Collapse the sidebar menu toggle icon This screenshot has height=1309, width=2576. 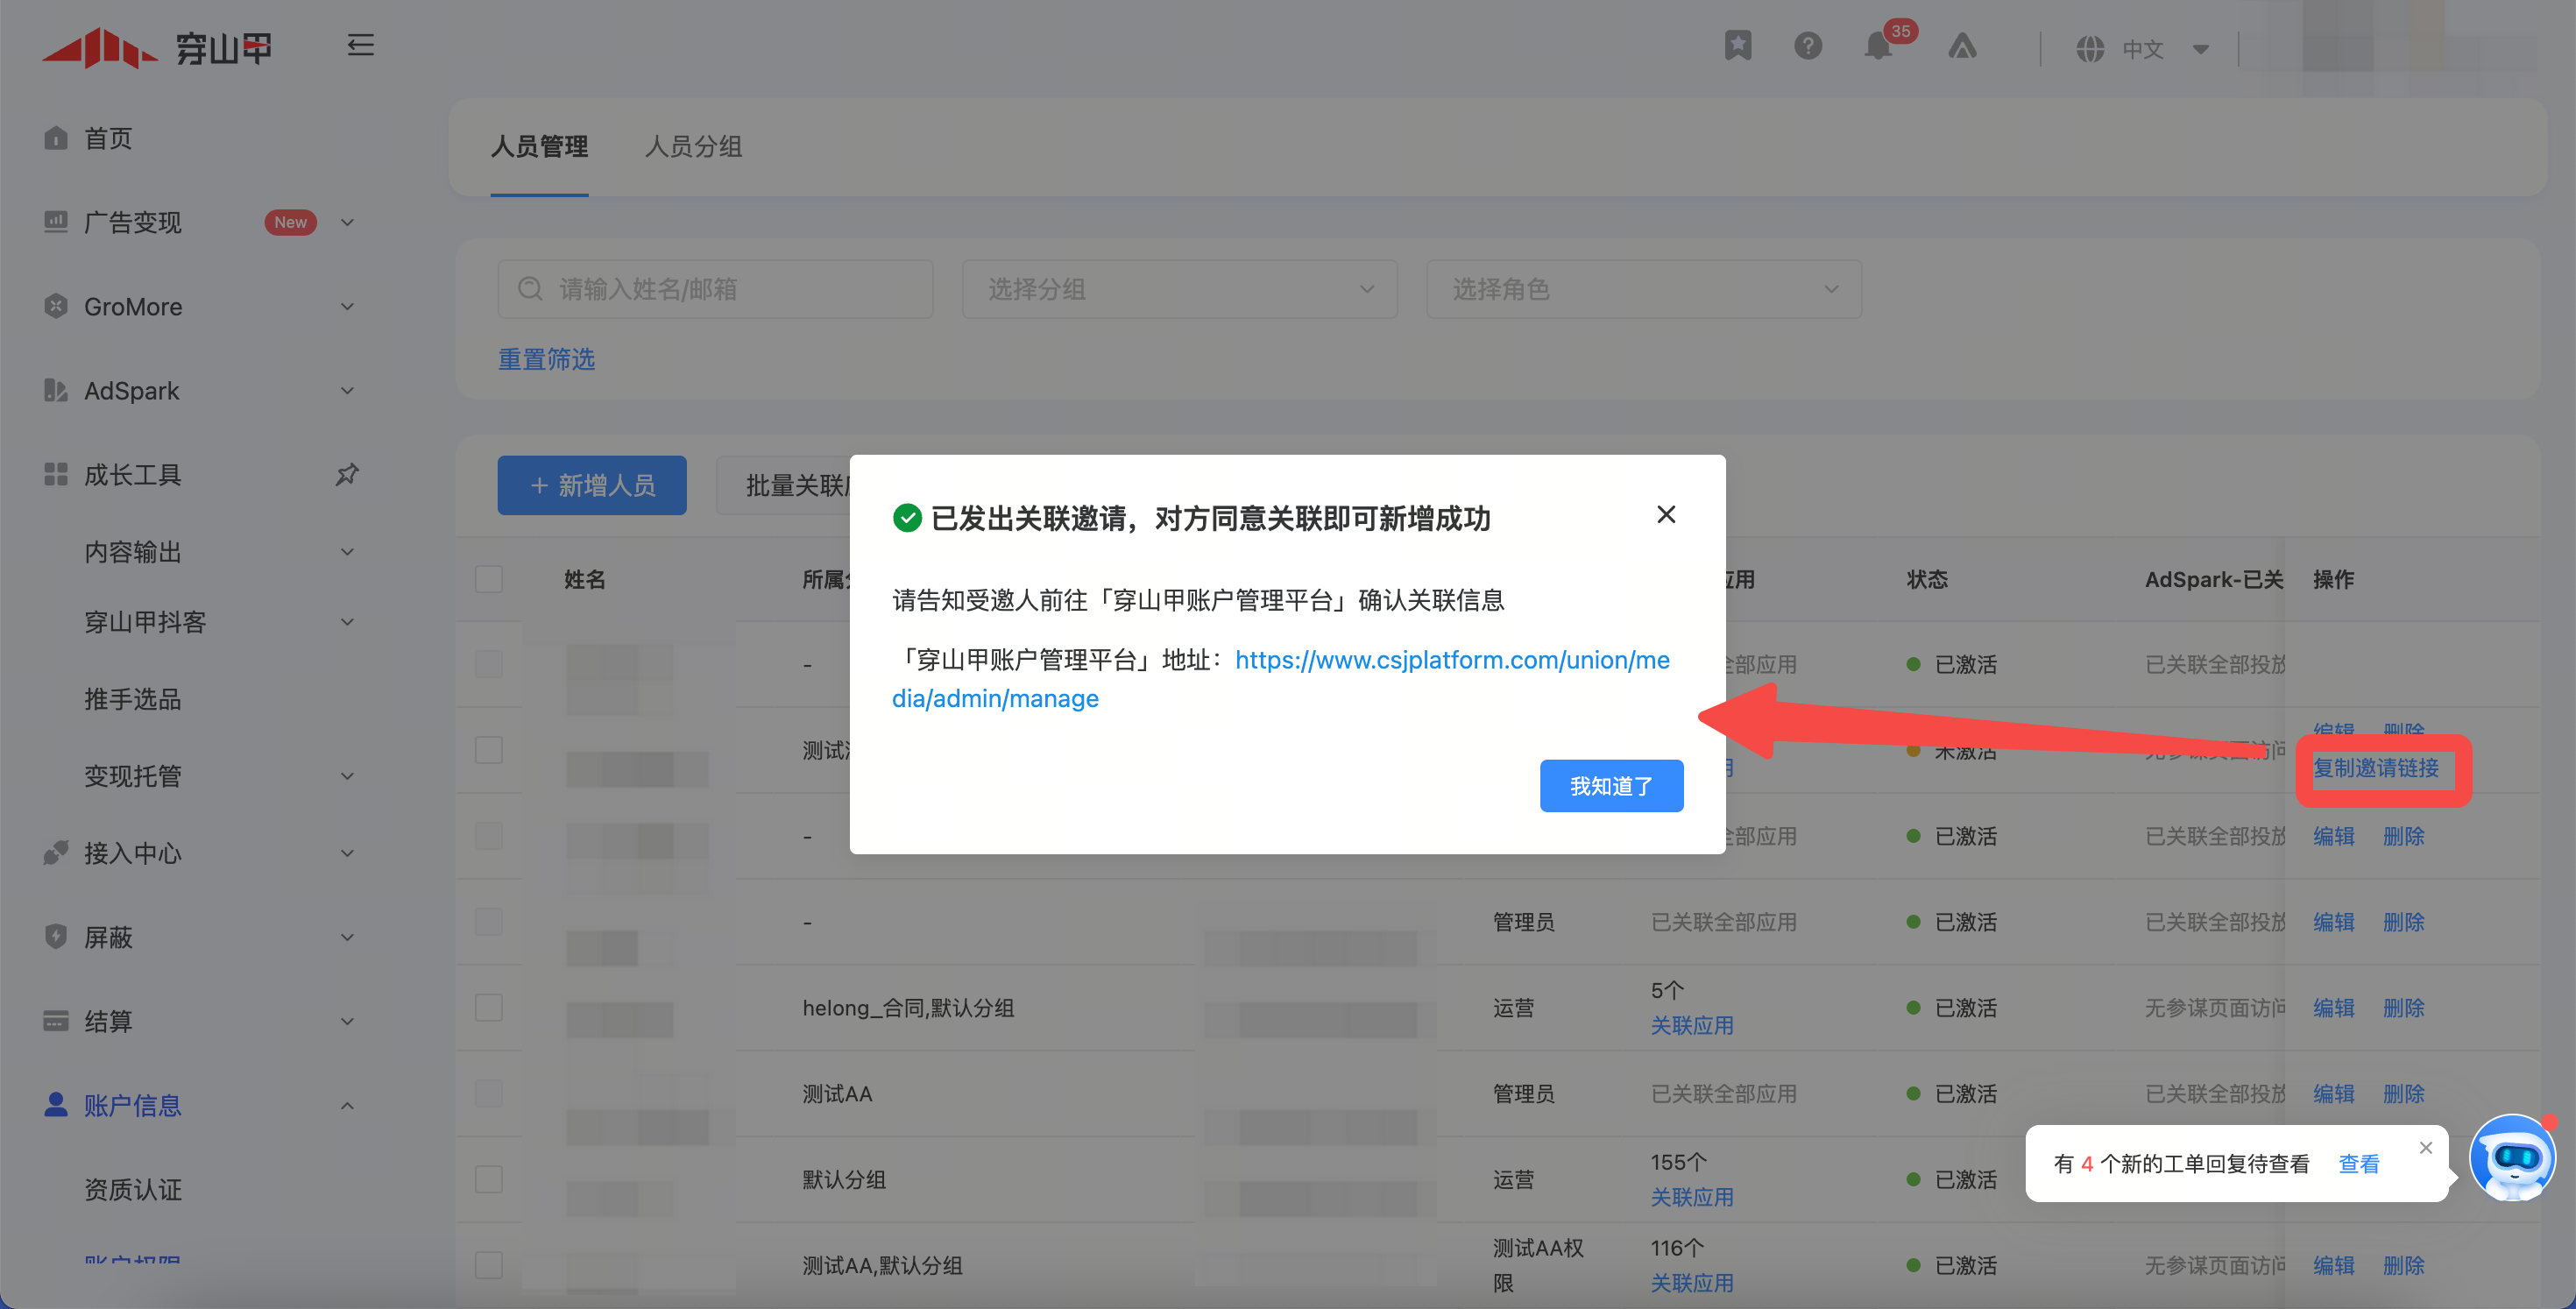(x=360, y=45)
